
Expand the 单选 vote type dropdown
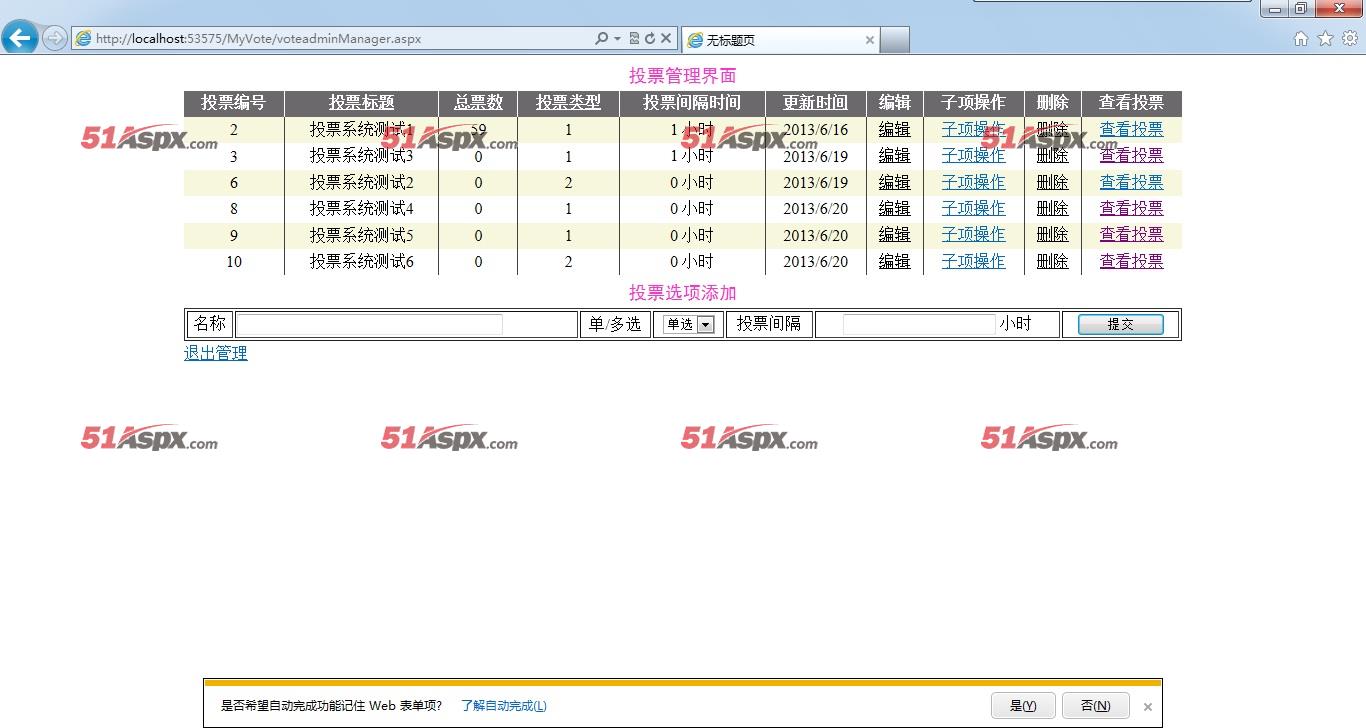[x=705, y=325]
